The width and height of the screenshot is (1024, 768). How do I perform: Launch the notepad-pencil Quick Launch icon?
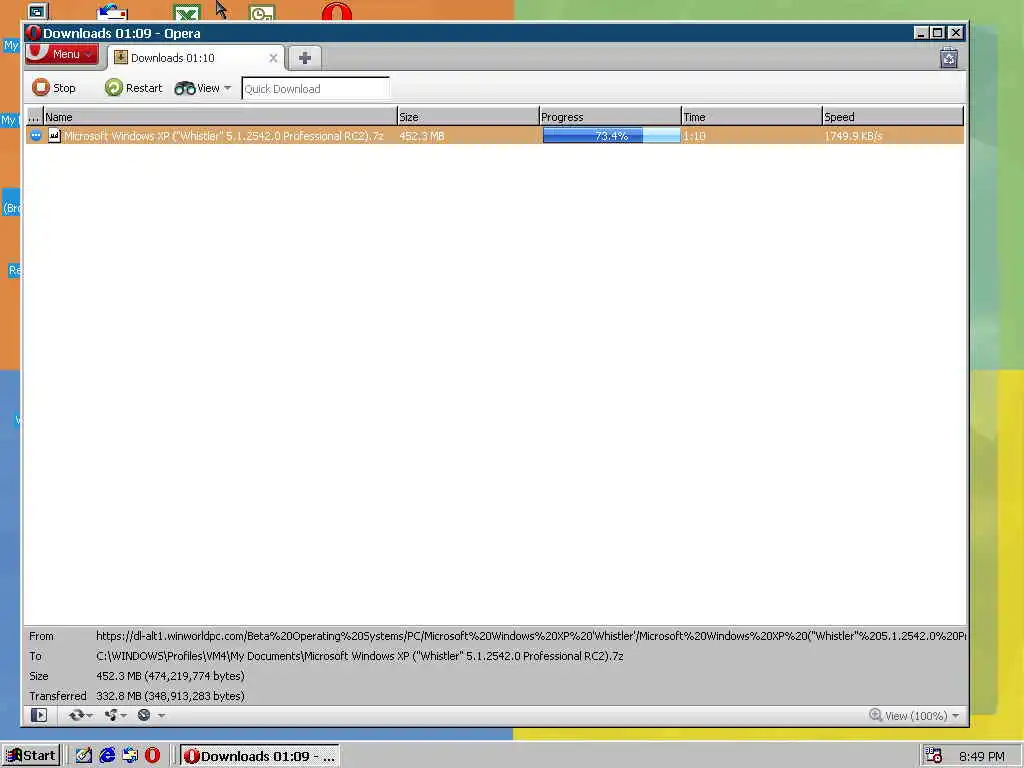click(x=84, y=756)
